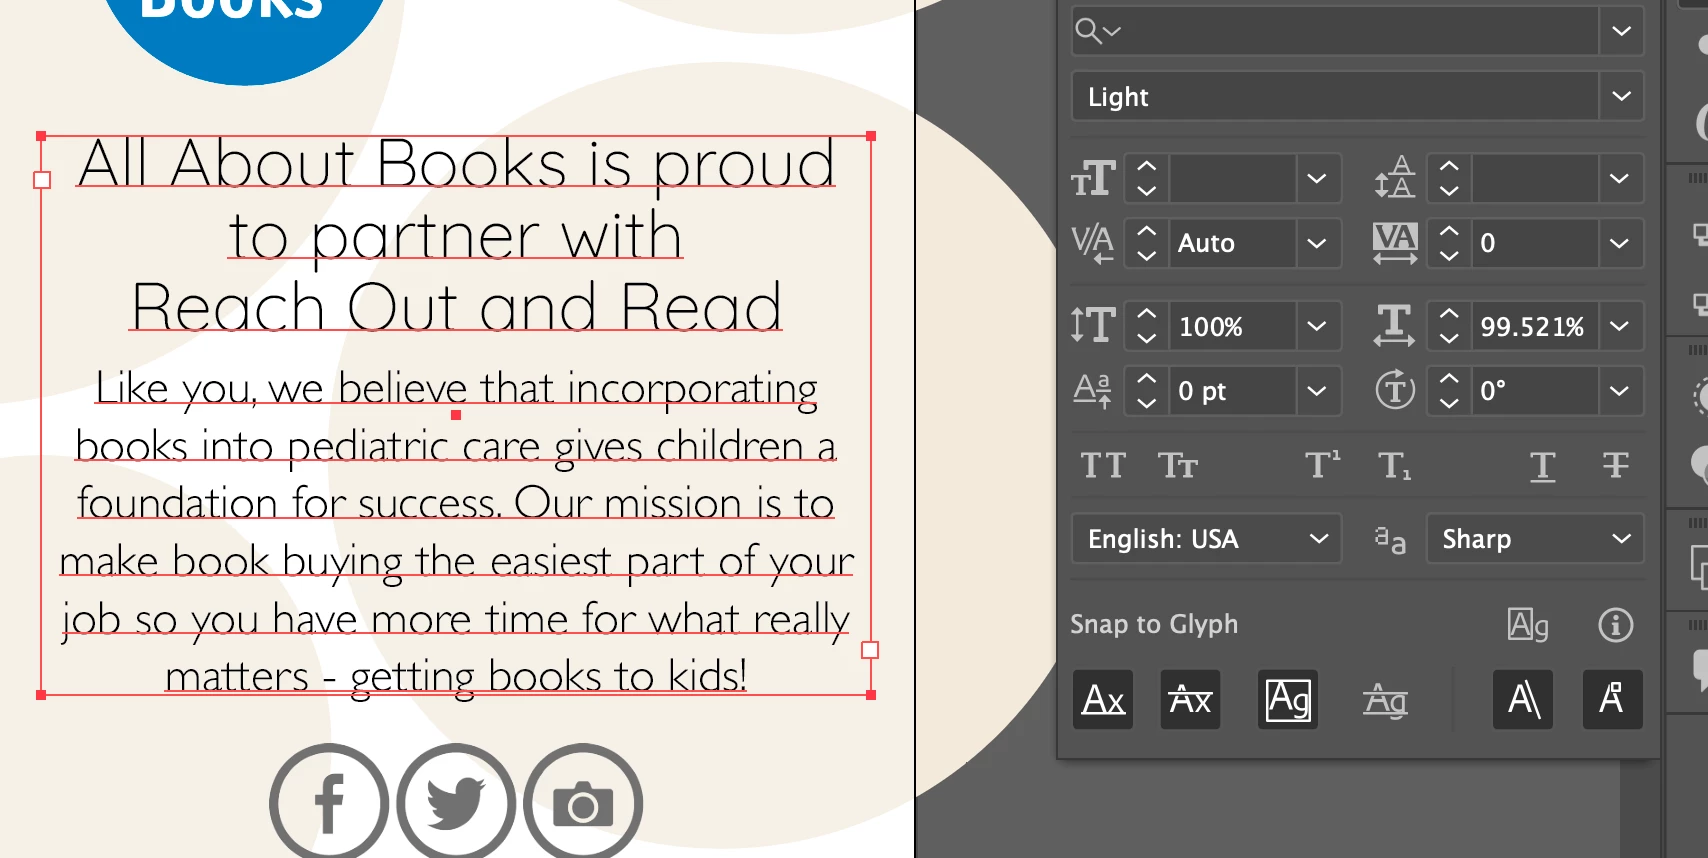The image size is (1708, 858).
Task: Open Snap to Glyph info icon
Action: click(x=1615, y=625)
